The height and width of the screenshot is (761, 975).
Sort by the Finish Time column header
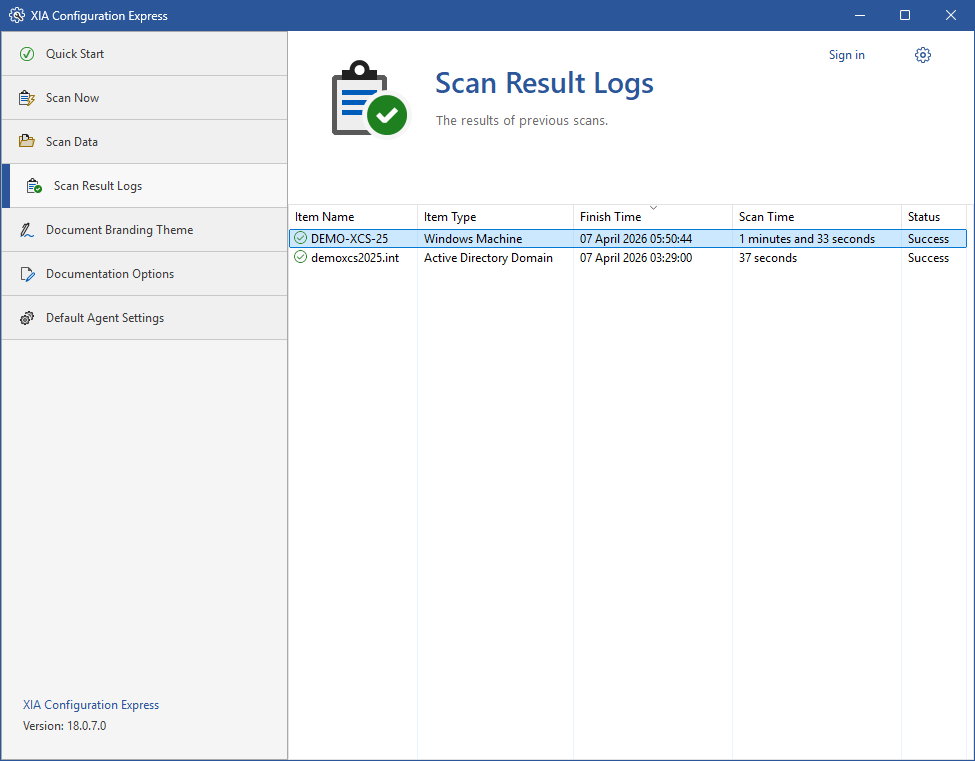610,217
